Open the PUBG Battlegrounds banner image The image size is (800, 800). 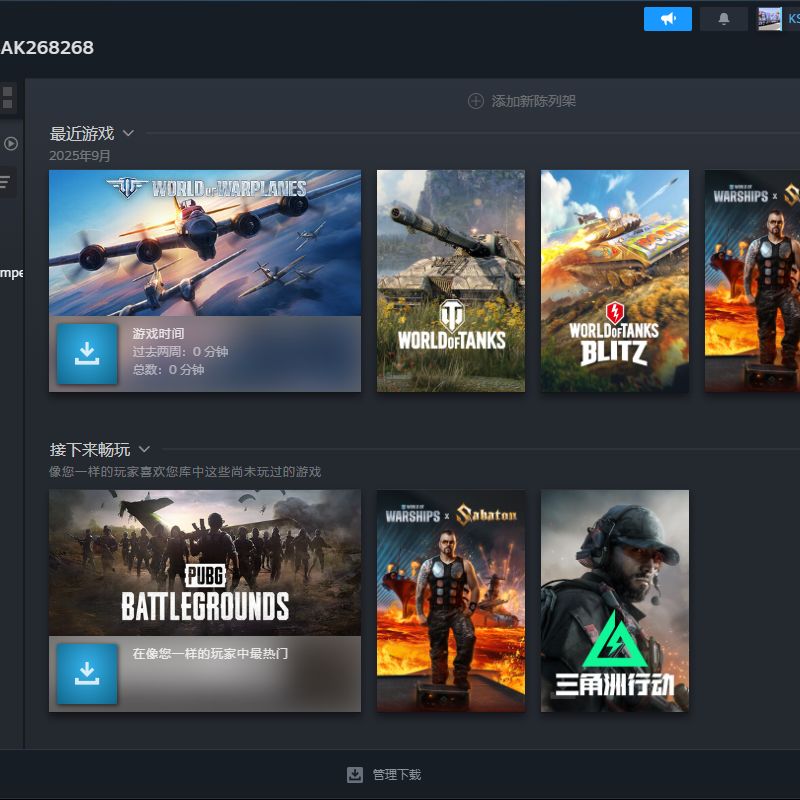pyautogui.click(x=204, y=562)
